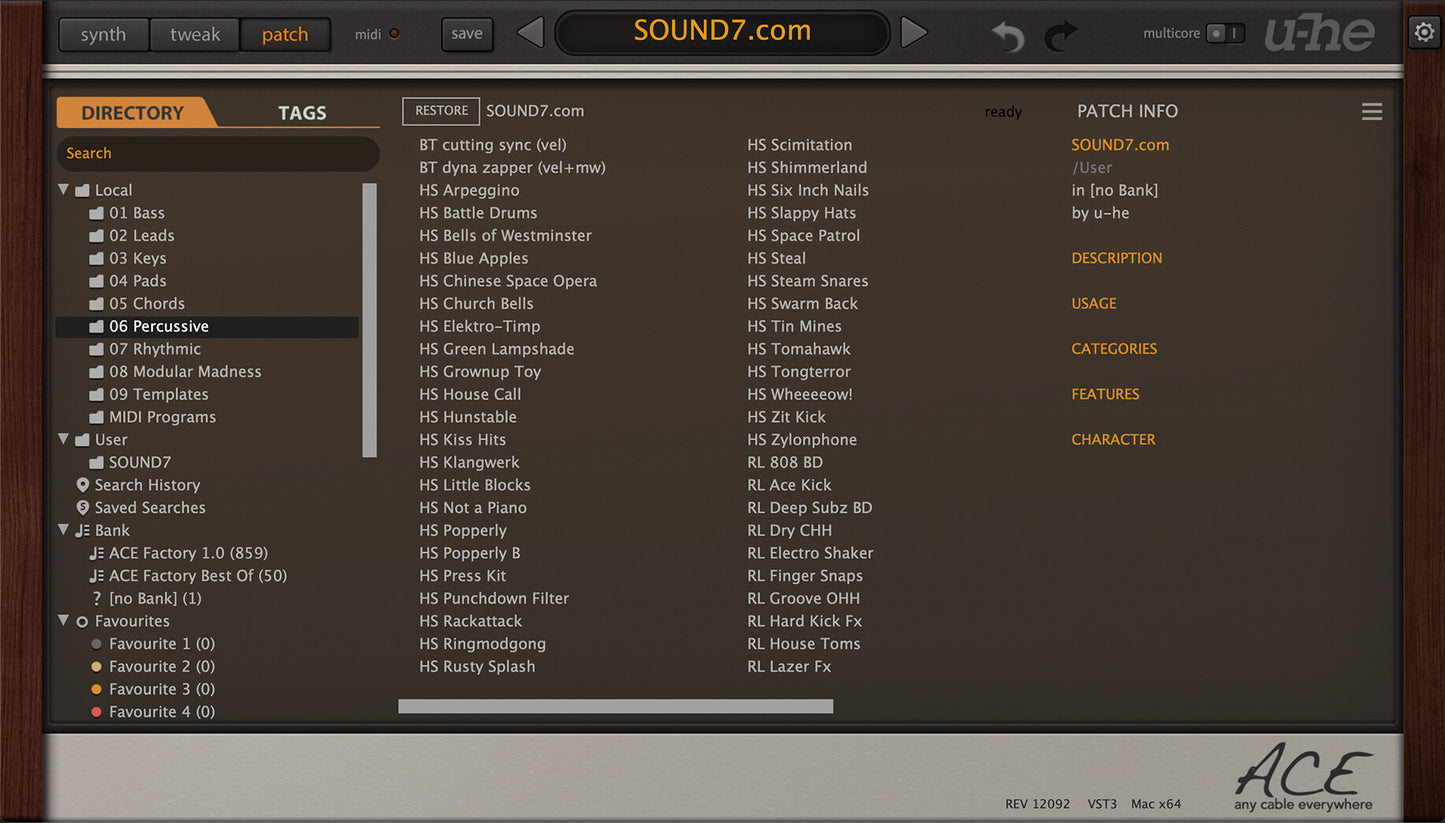Click the ACE Factory Best Of bank icon
Screen dimensions: 1445x823
96,576
